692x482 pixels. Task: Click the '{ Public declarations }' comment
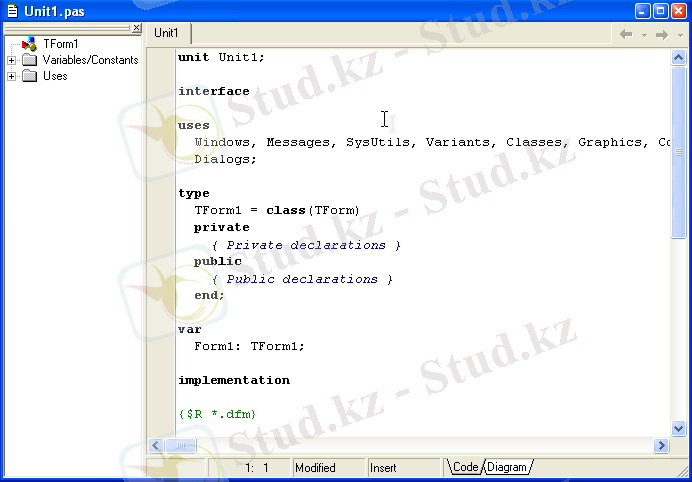[x=302, y=279]
